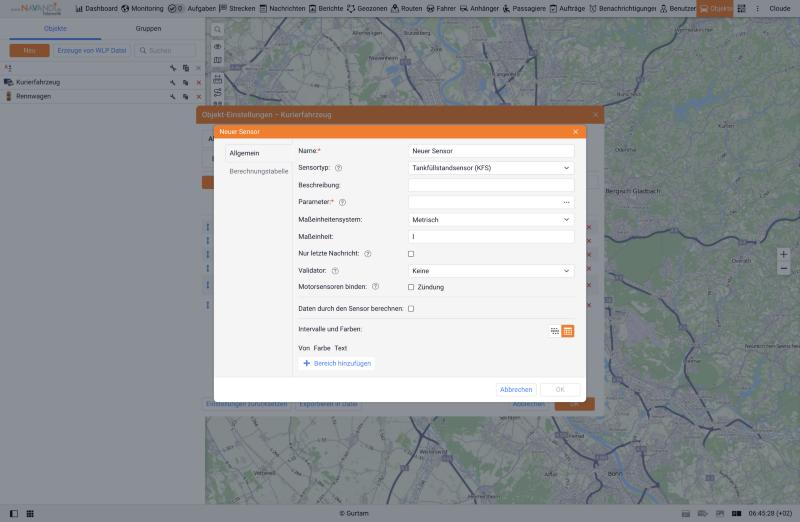Click the Maßeinheit input field

491,237
